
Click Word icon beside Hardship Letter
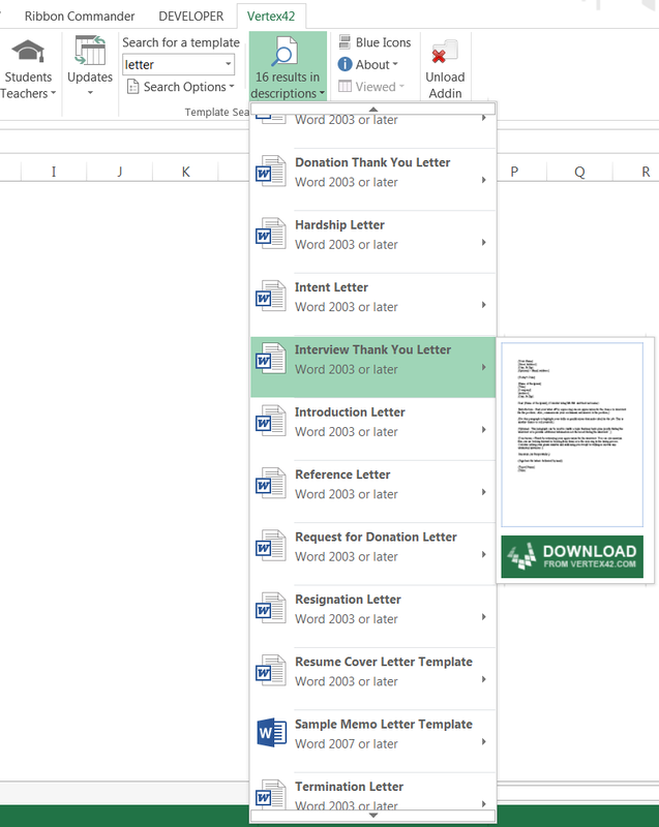pyautogui.click(x=271, y=234)
